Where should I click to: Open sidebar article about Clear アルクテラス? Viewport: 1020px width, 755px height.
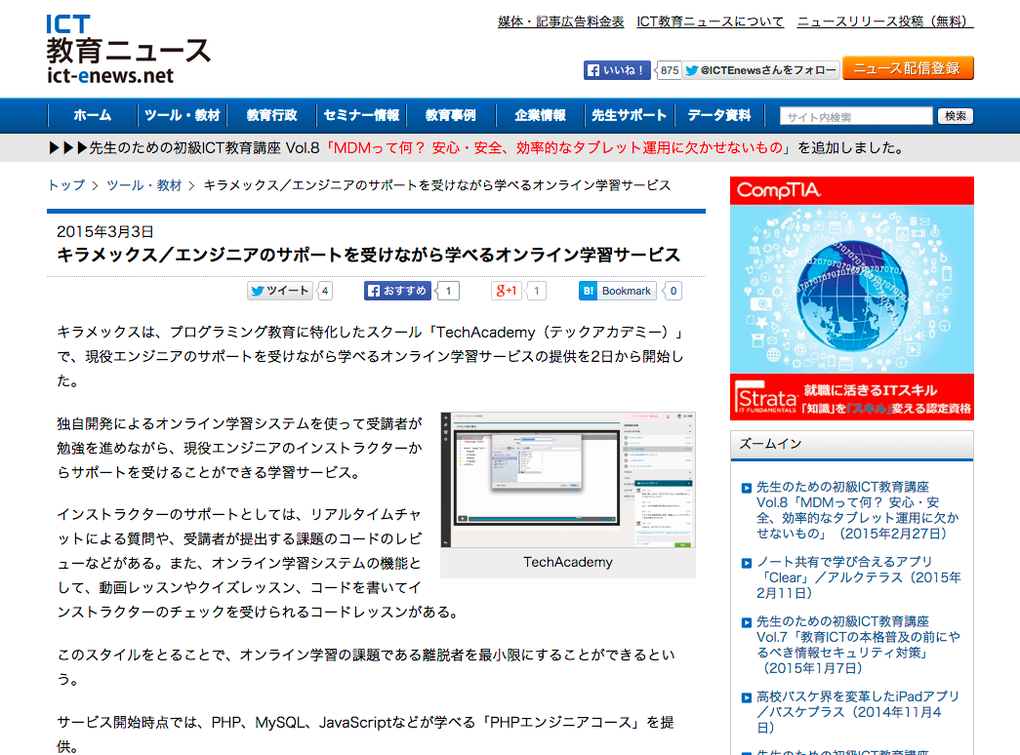click(858, 577)
